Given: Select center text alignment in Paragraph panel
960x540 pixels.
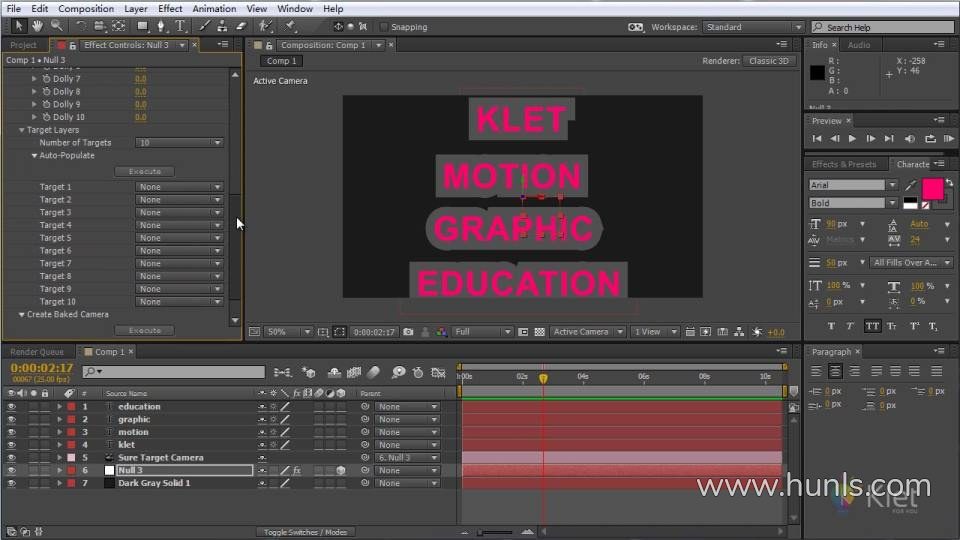Looking at the screenshot, I should [835, 371].
